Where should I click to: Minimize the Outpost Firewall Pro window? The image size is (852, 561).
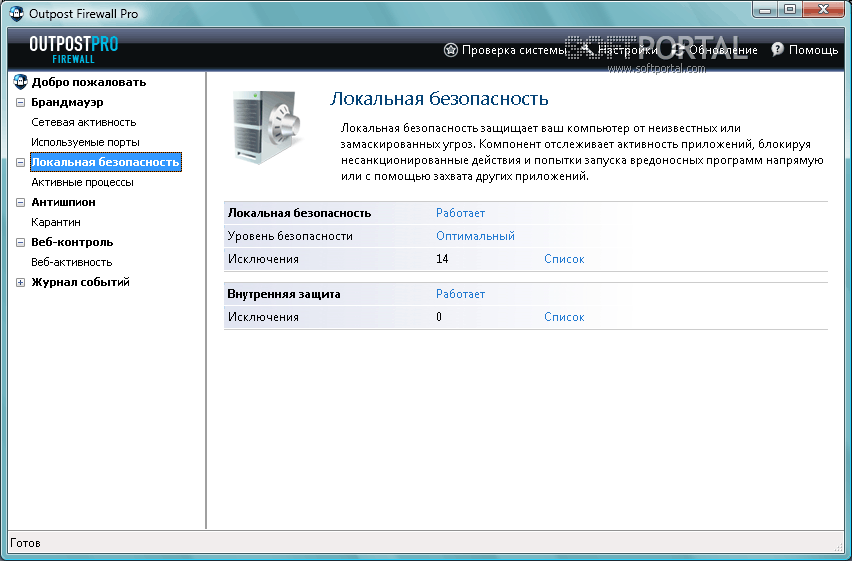(x=765, y=9)
